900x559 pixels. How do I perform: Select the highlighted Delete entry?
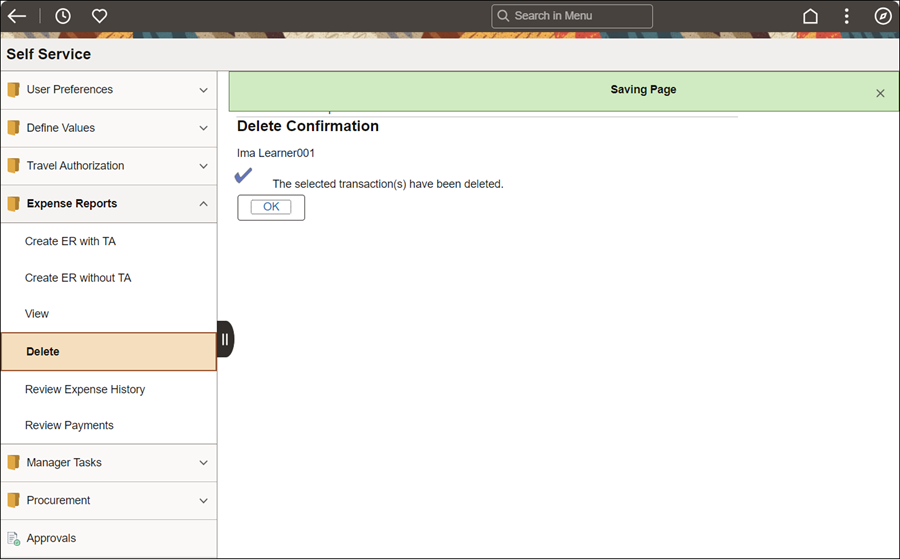click(108, 351)
